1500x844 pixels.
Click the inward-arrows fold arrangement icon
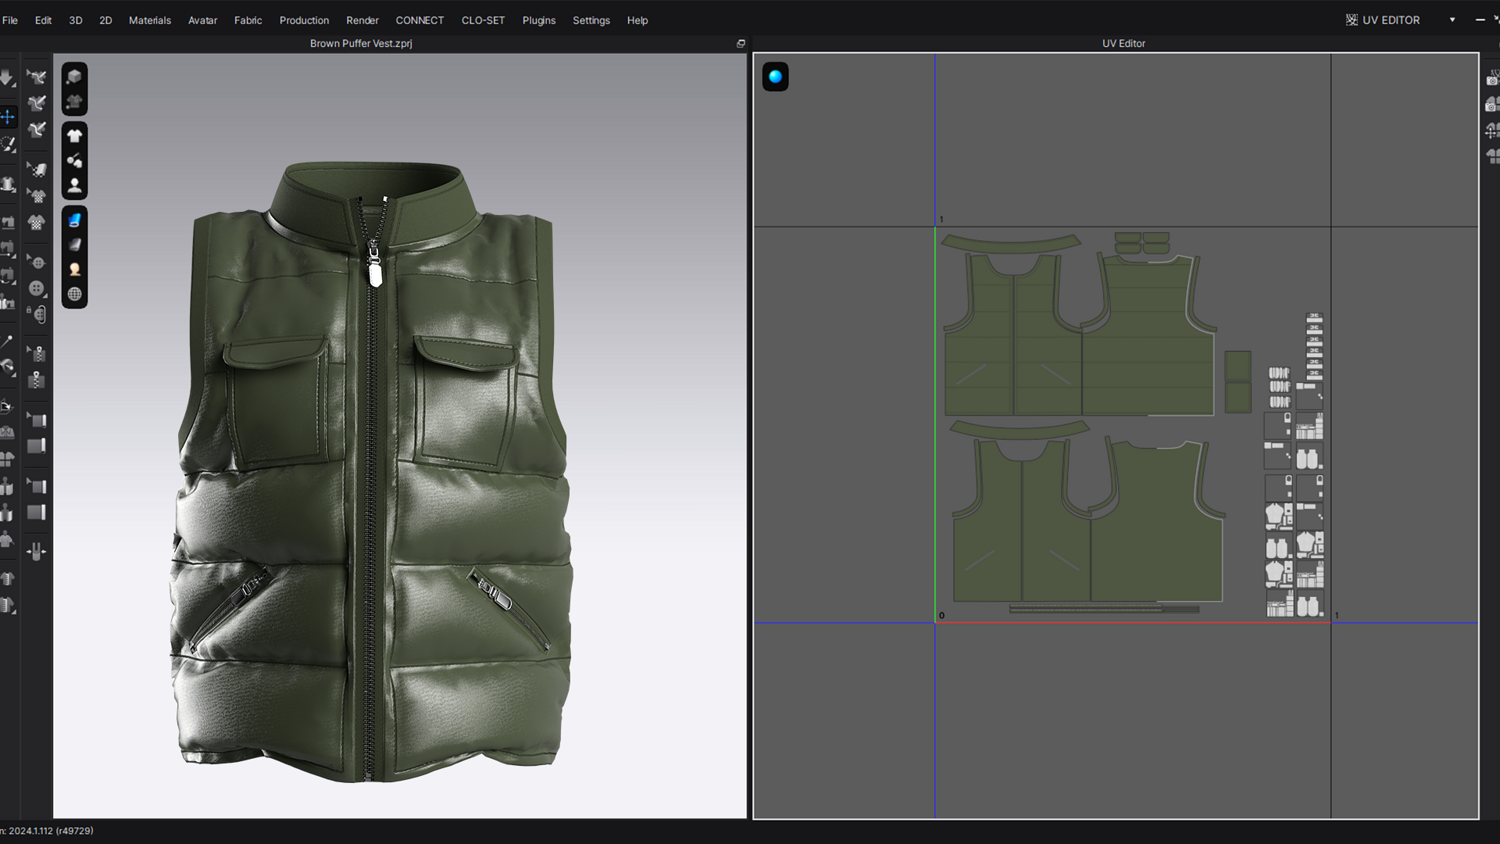pos(37,551)
